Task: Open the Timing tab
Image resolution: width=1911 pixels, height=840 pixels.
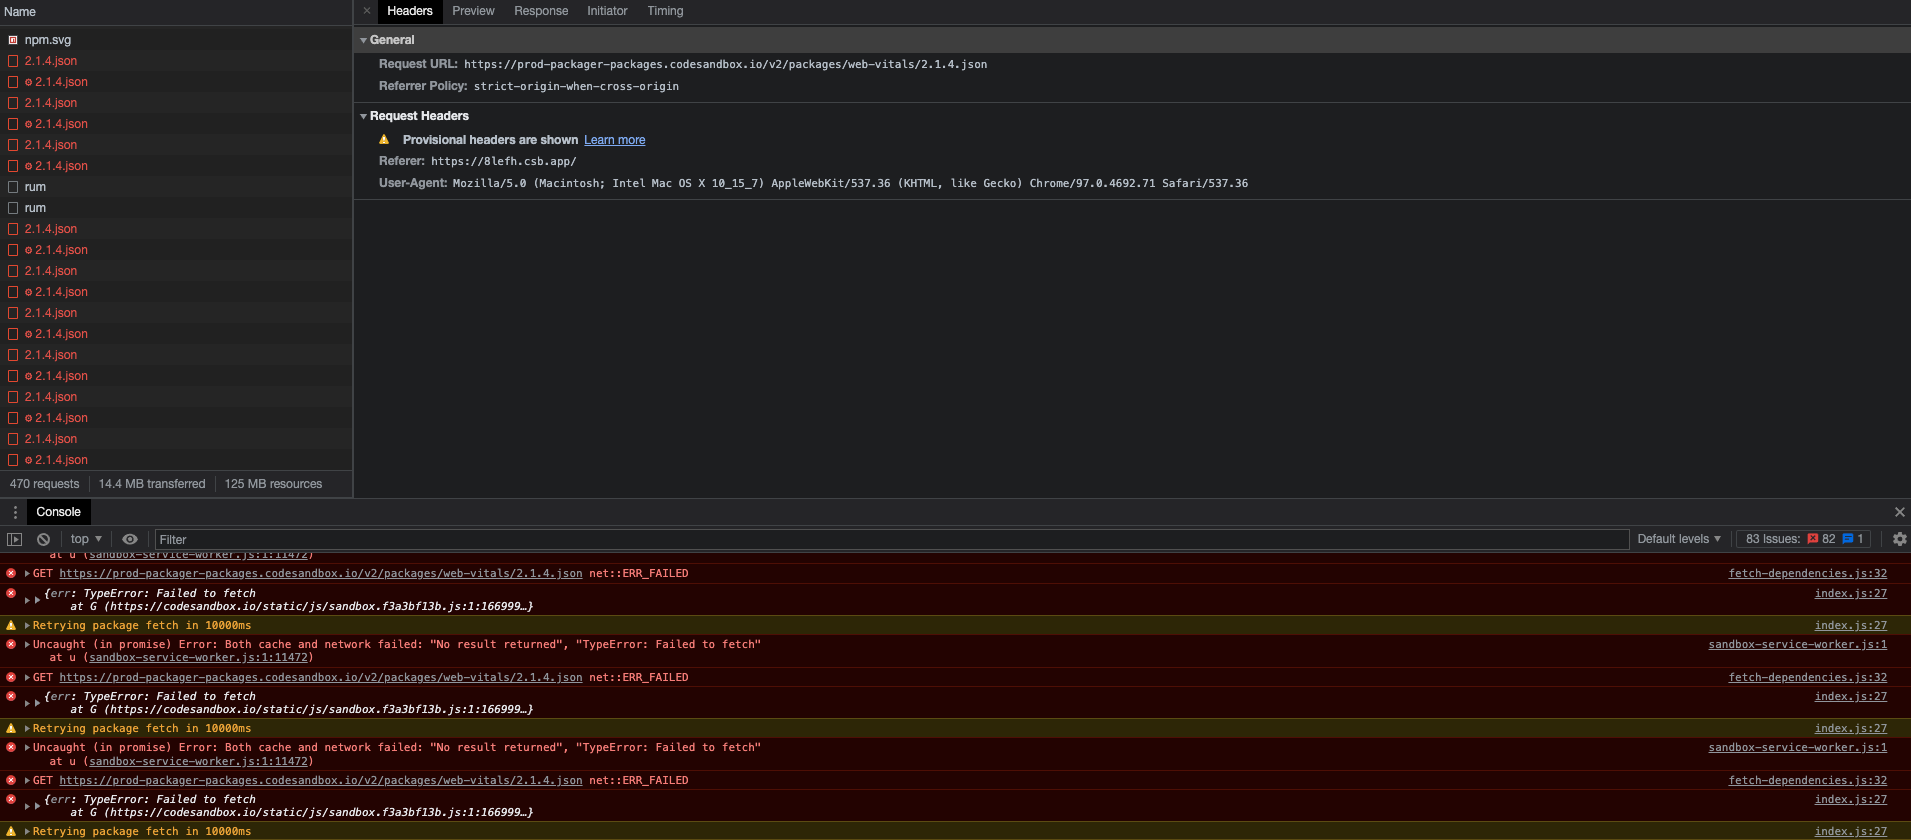Action: click(665, 11)
